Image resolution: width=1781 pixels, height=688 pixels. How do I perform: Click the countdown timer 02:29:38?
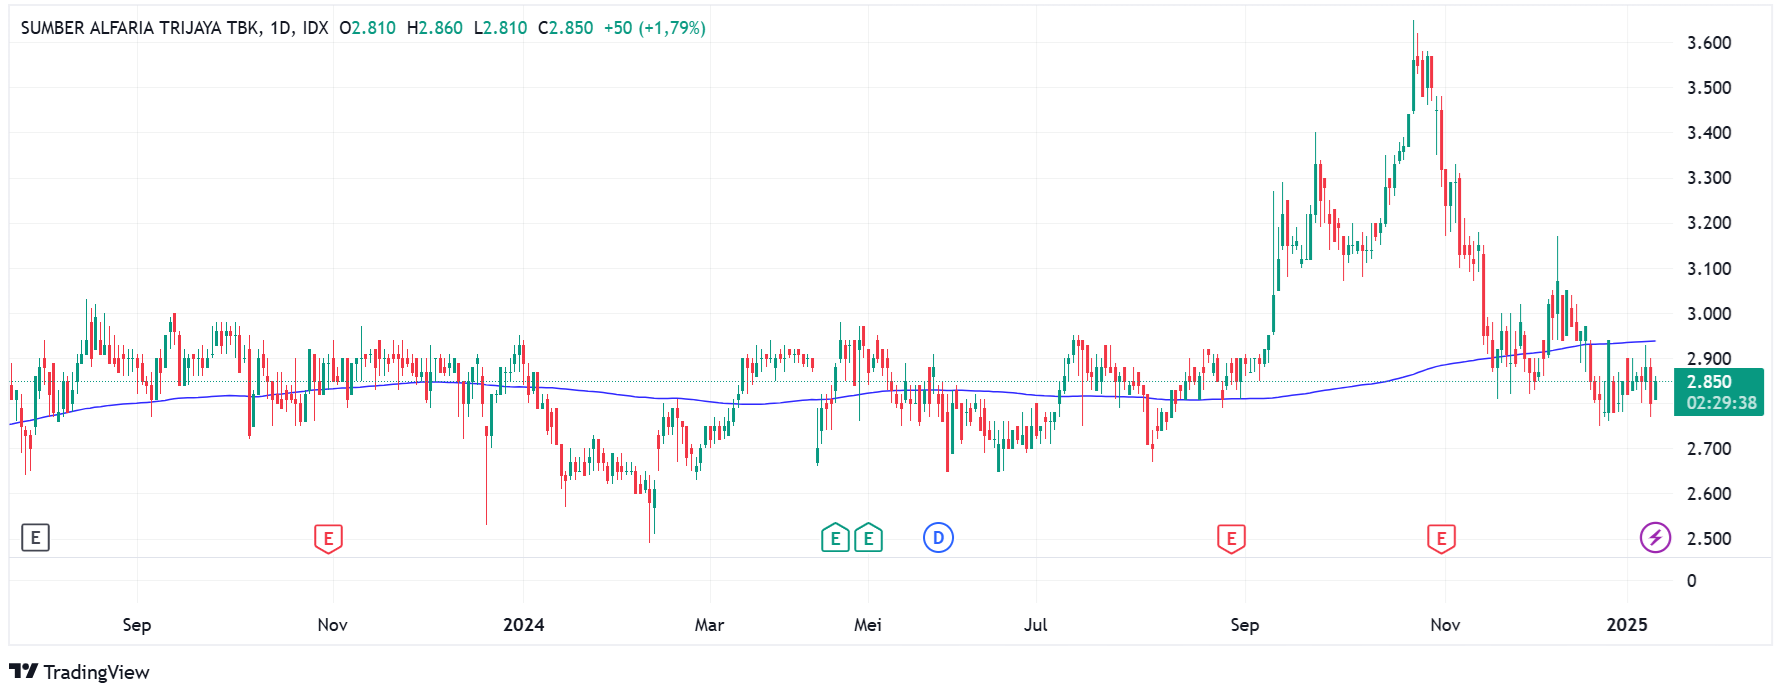1721,403
